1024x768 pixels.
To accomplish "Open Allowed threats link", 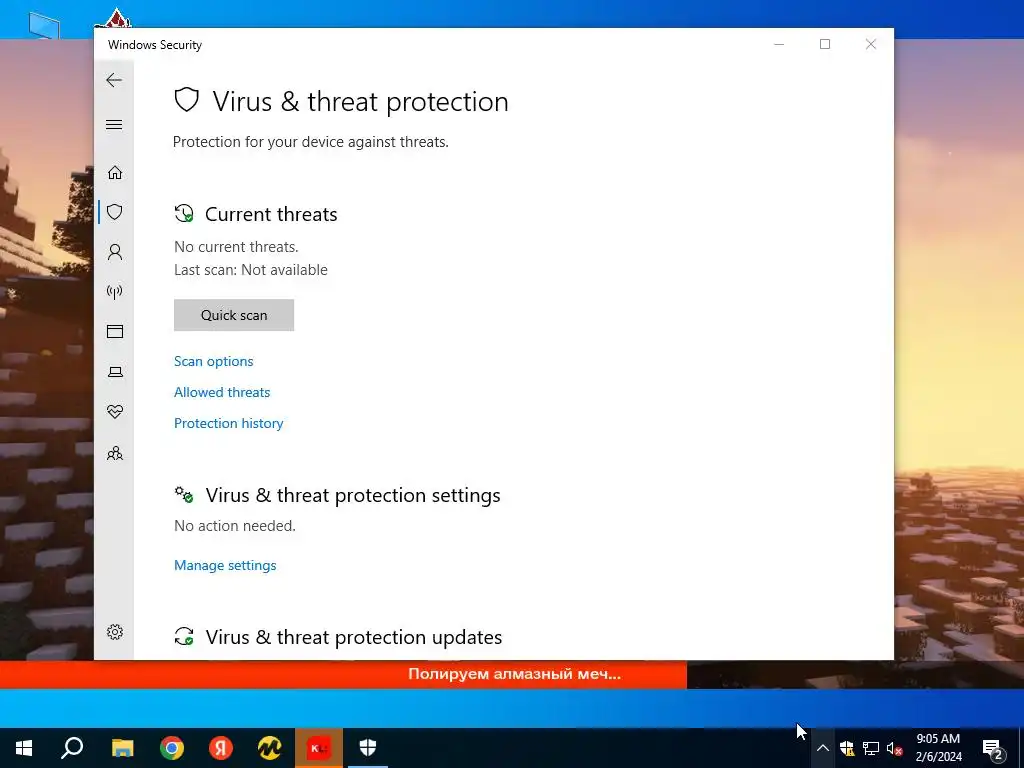I will click(222, 392).
